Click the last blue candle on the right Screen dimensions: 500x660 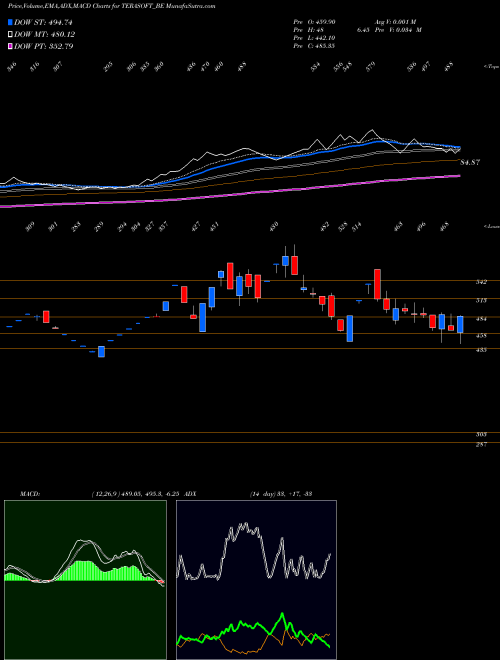point(460,325)
